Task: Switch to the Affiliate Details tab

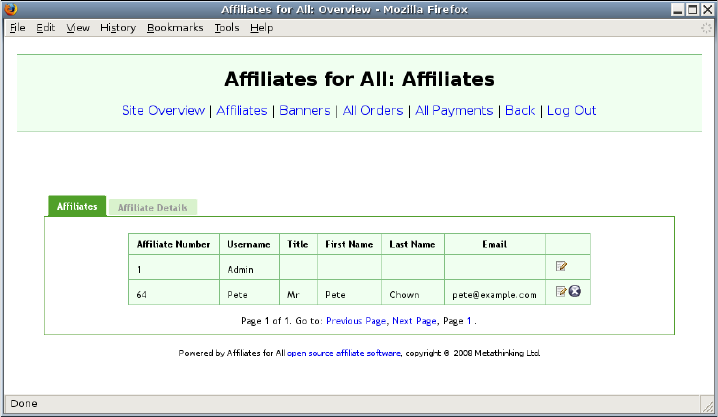Action: (x=152, y=207)
